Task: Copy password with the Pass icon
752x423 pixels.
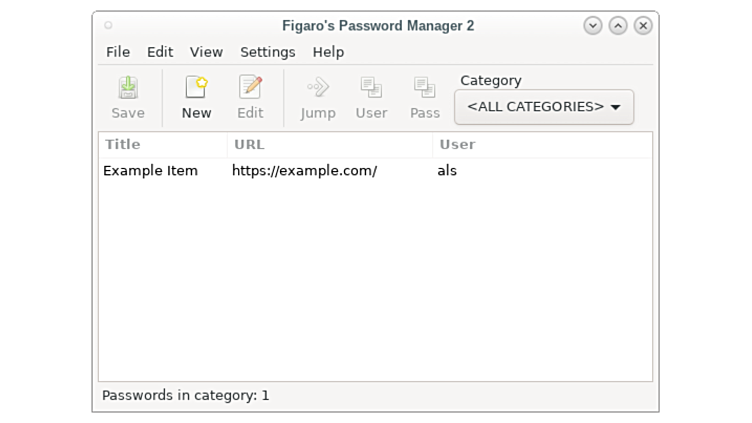Action: tap(425, 98)
